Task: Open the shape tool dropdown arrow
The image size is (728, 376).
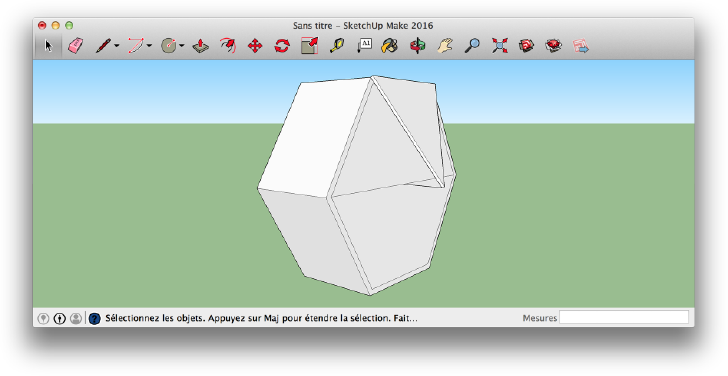Action: (182, 45)
